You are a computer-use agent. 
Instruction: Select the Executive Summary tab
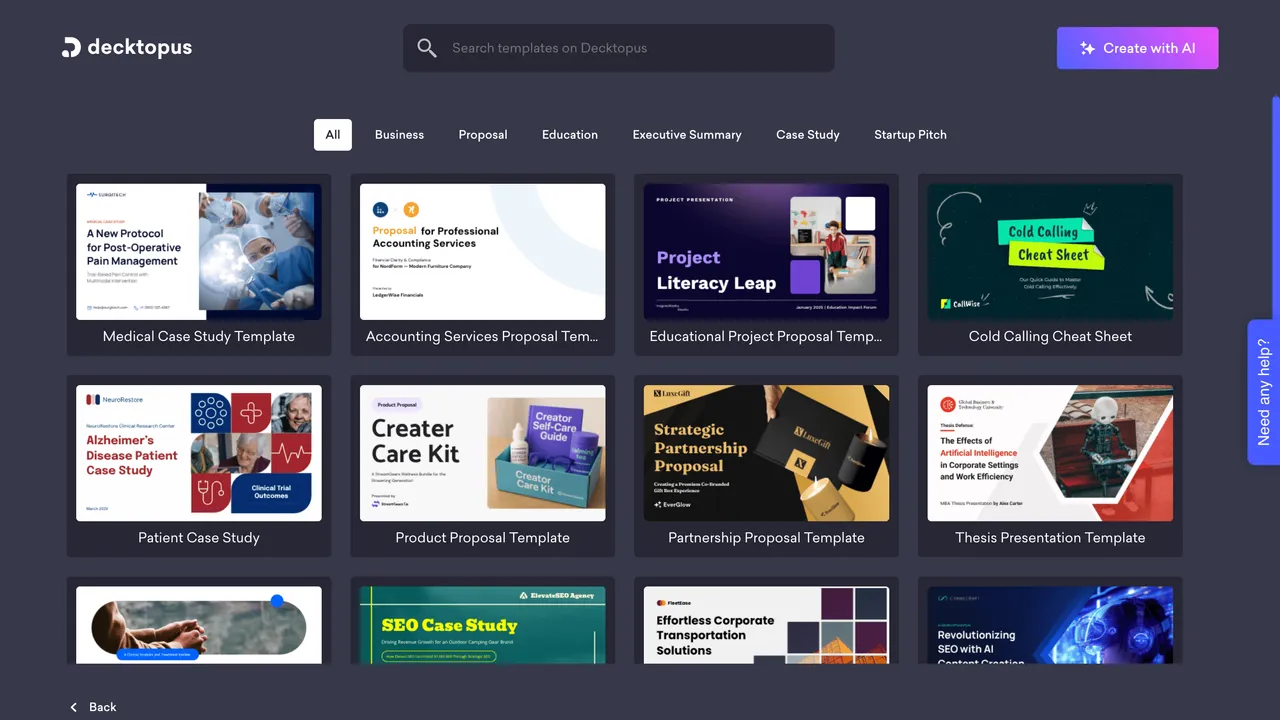(x=687, y=135)
